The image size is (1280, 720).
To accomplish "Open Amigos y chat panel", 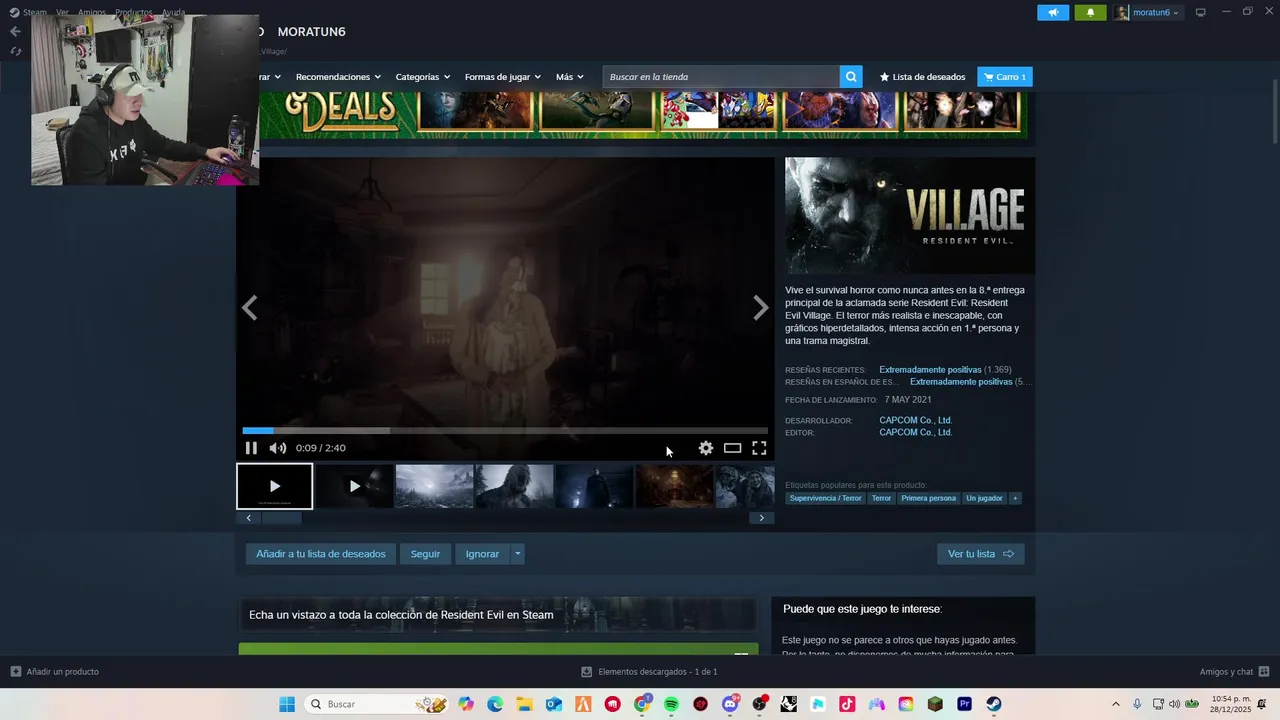I will click(x=1234, y=672).
